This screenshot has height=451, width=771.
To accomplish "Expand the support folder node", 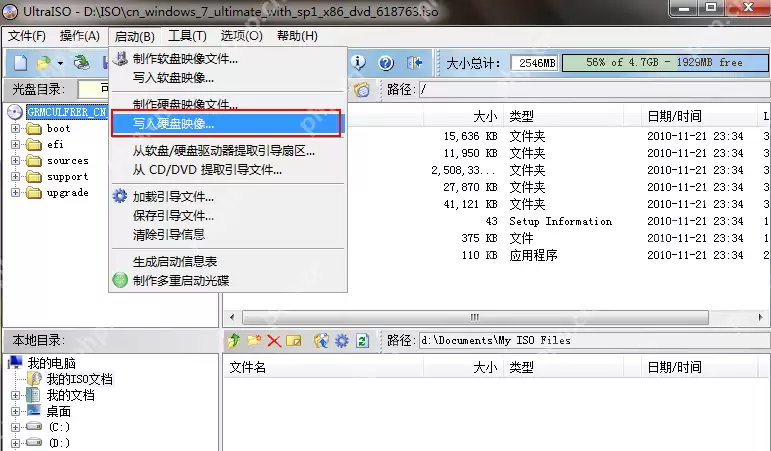I will (15, 177).
